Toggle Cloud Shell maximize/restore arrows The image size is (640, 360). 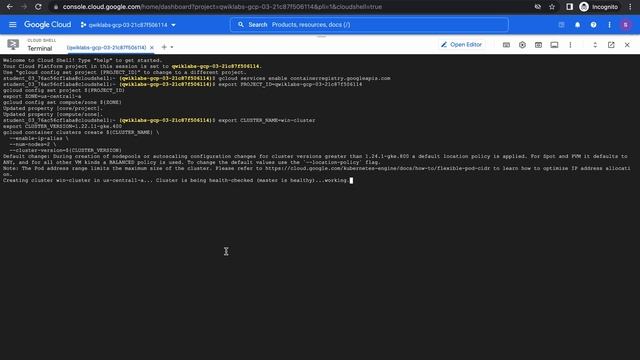point(595,45)
